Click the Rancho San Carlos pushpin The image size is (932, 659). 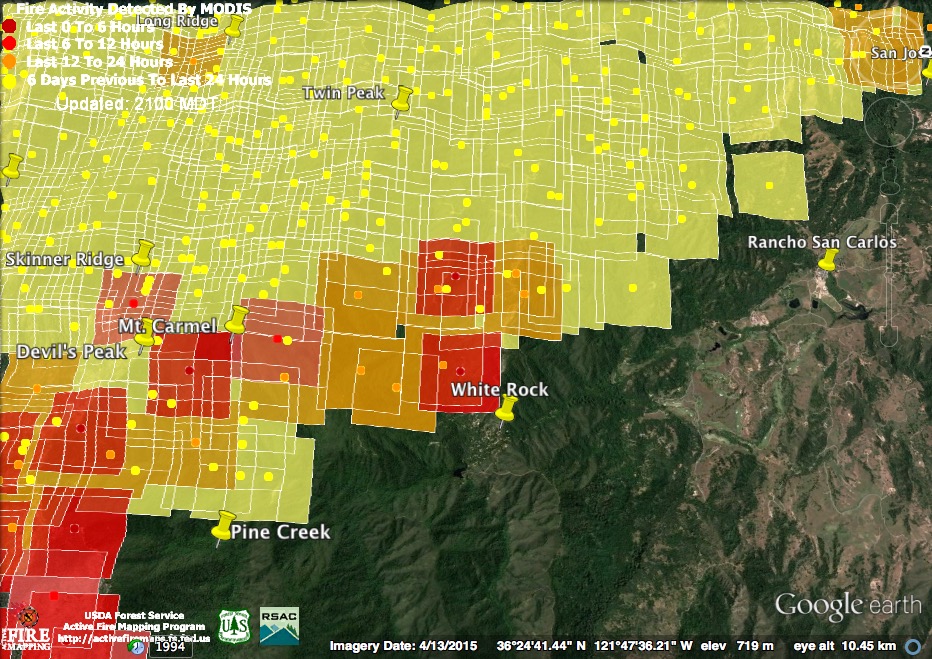tap(828, 260)
